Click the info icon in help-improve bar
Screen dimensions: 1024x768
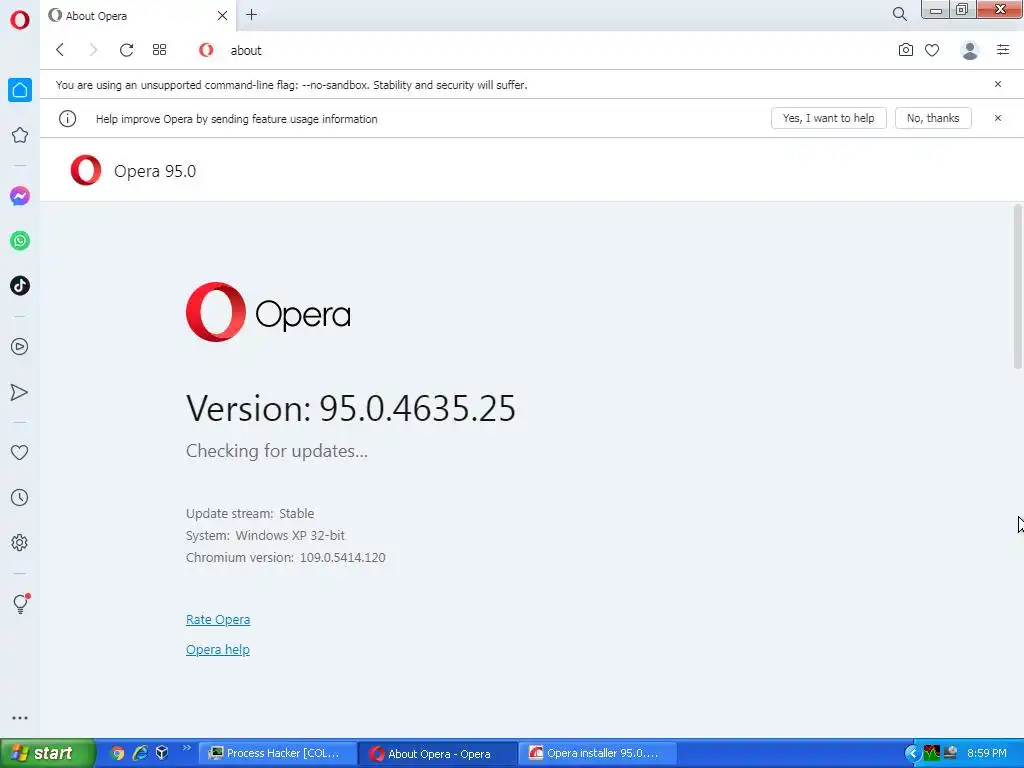(67, 119)
